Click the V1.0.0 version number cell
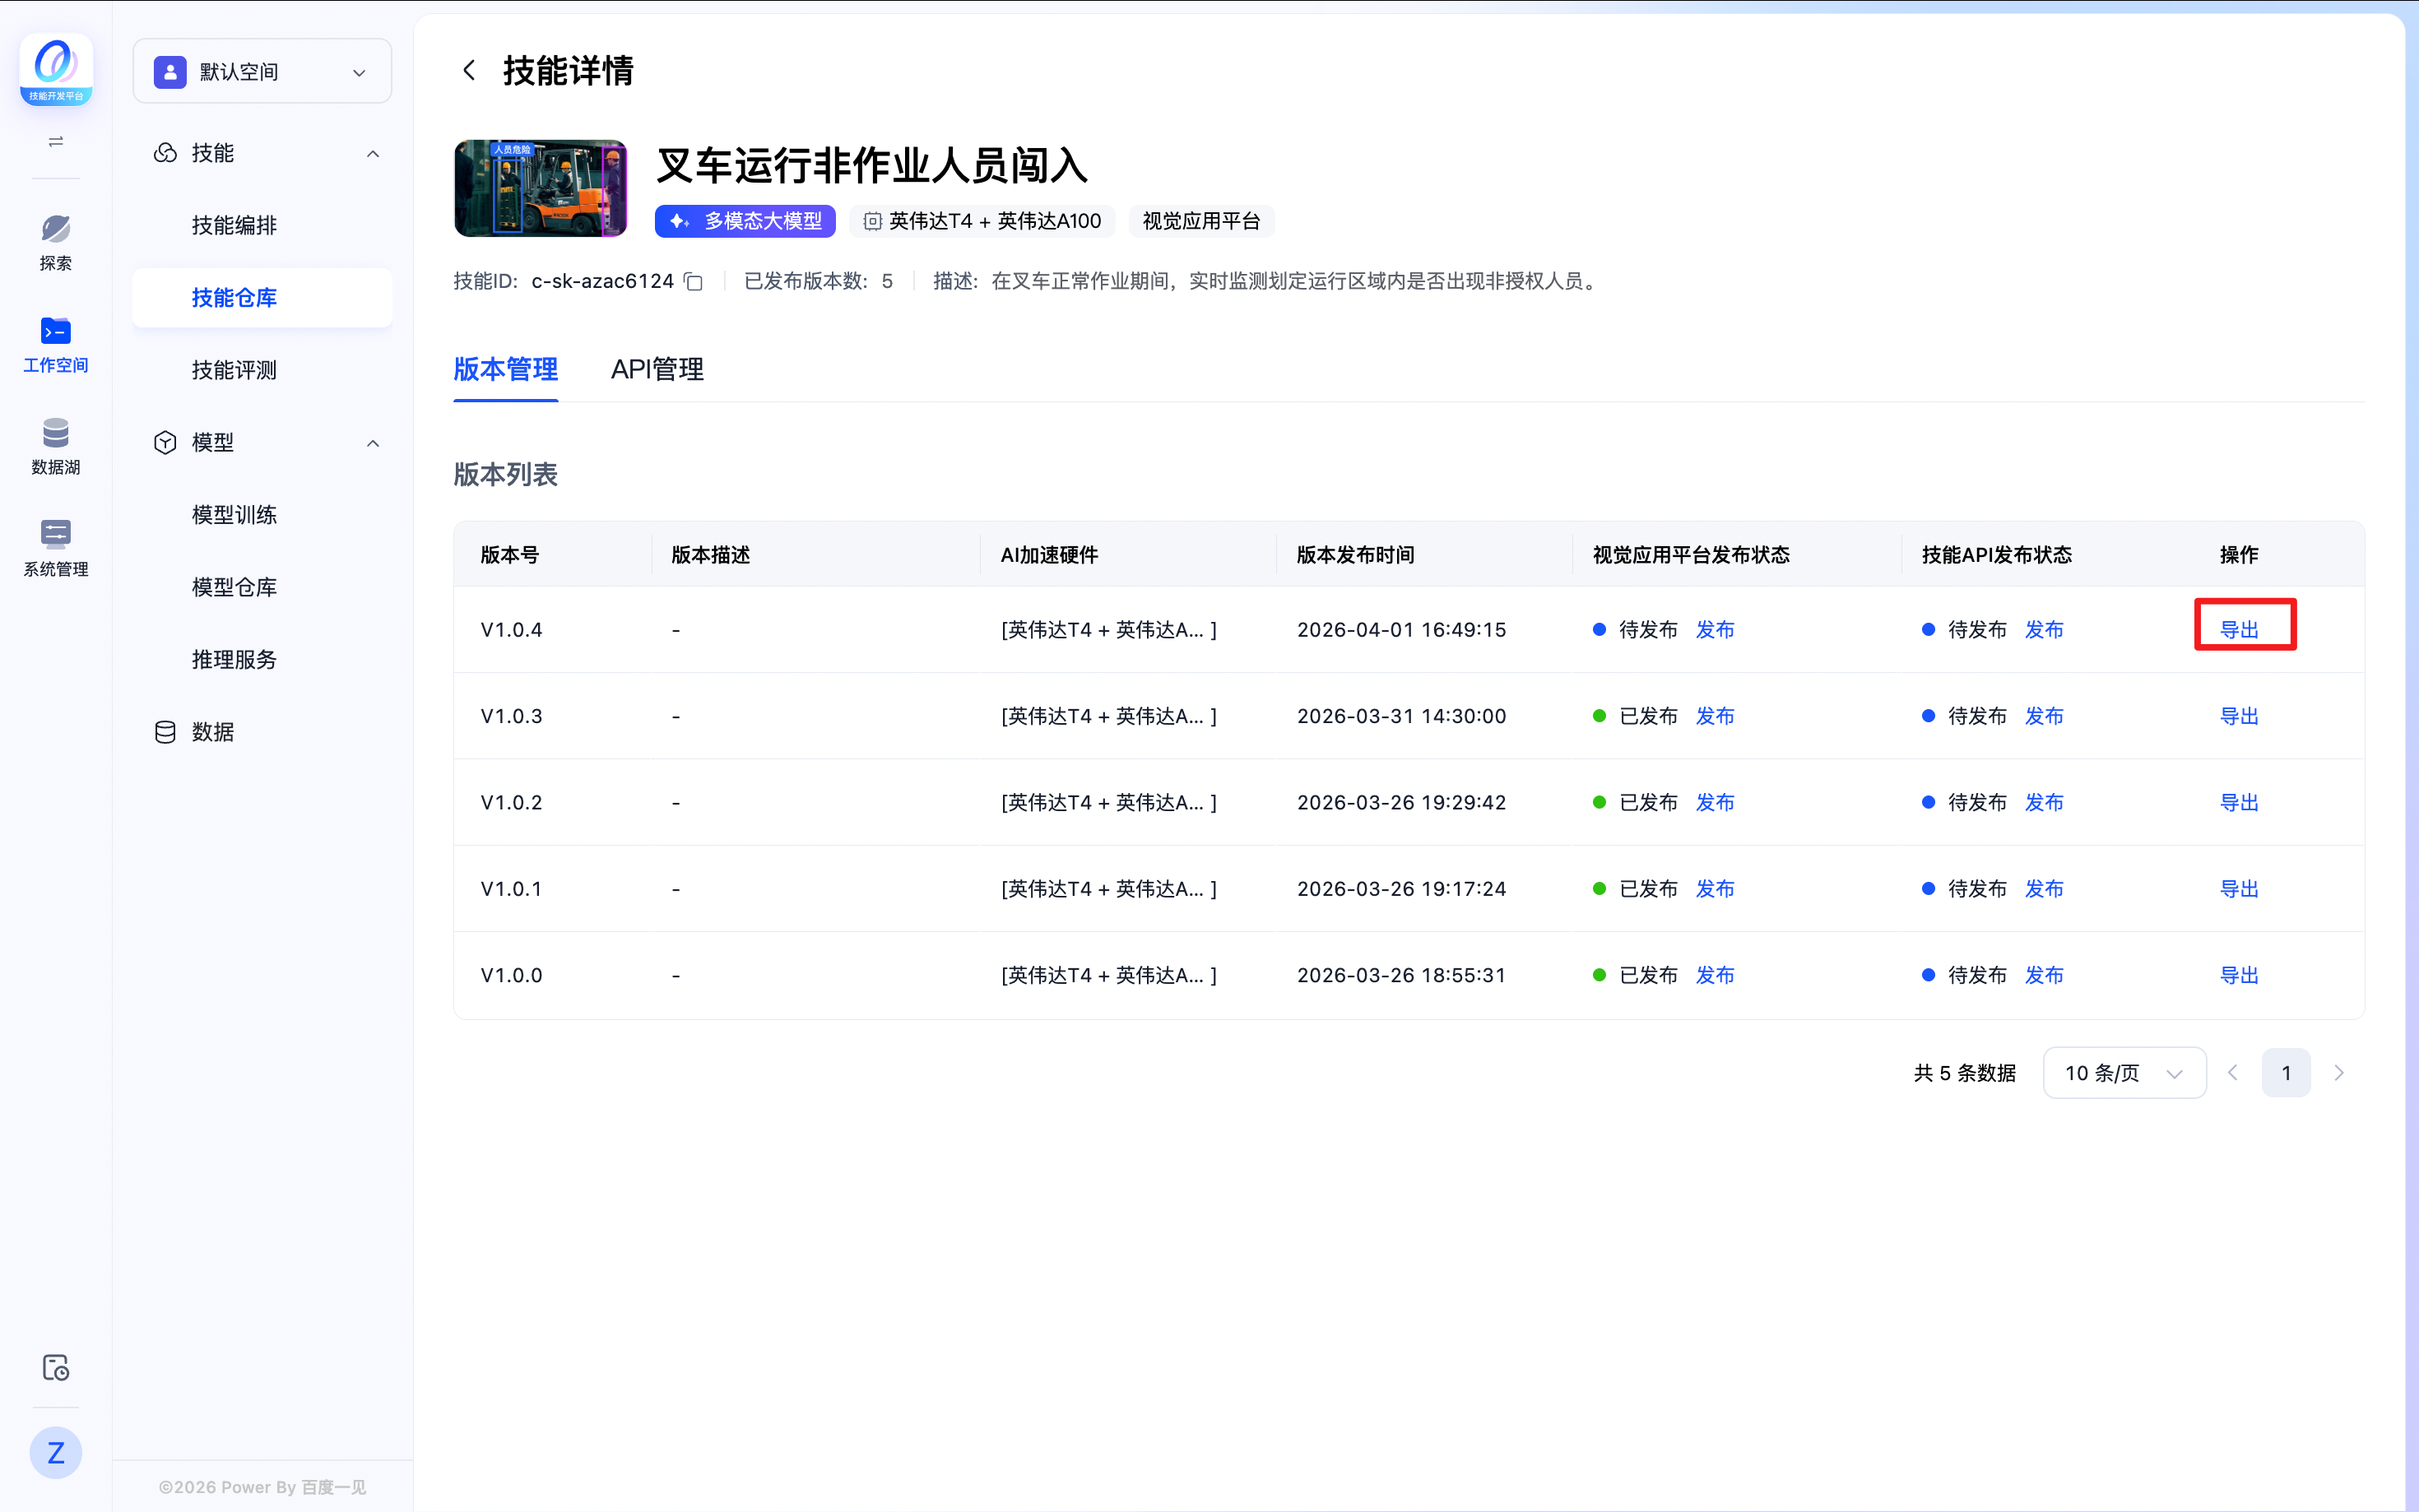 point(512,975)
